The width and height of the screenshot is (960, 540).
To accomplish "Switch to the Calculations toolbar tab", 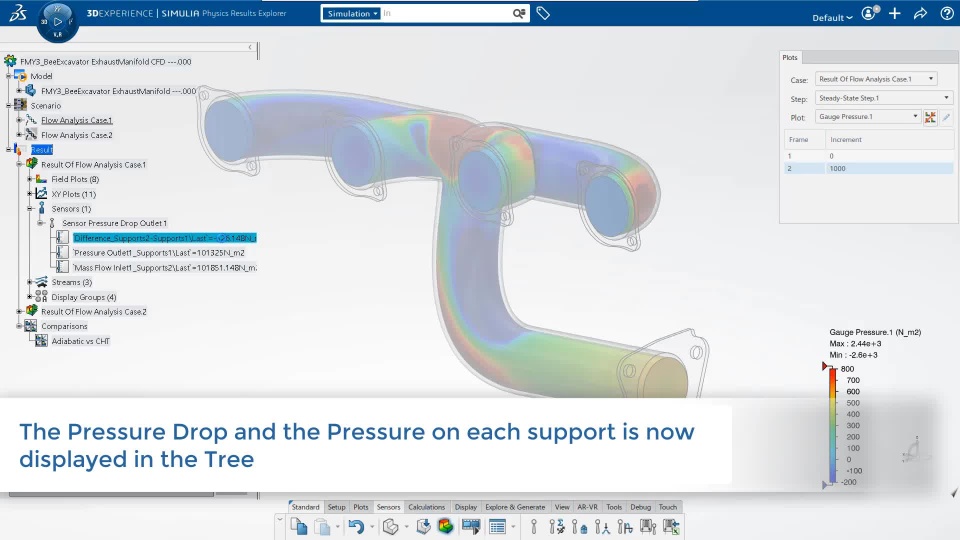I will (x=426, y=507).
